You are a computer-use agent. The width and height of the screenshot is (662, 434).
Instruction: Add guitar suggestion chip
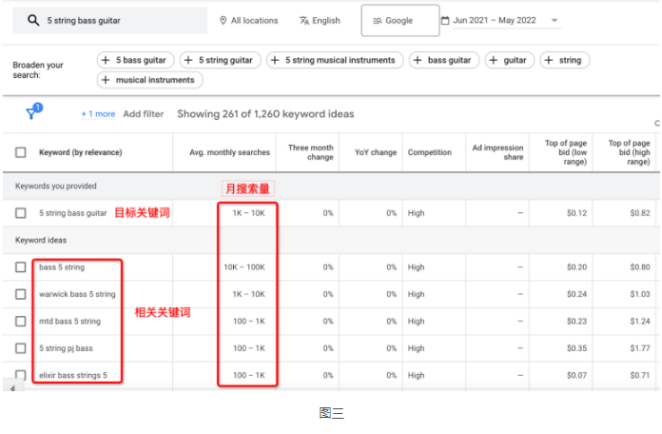(510, 60)
